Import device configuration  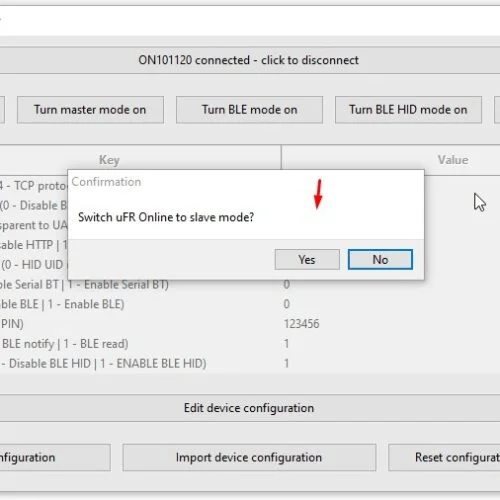click(249, 457)
